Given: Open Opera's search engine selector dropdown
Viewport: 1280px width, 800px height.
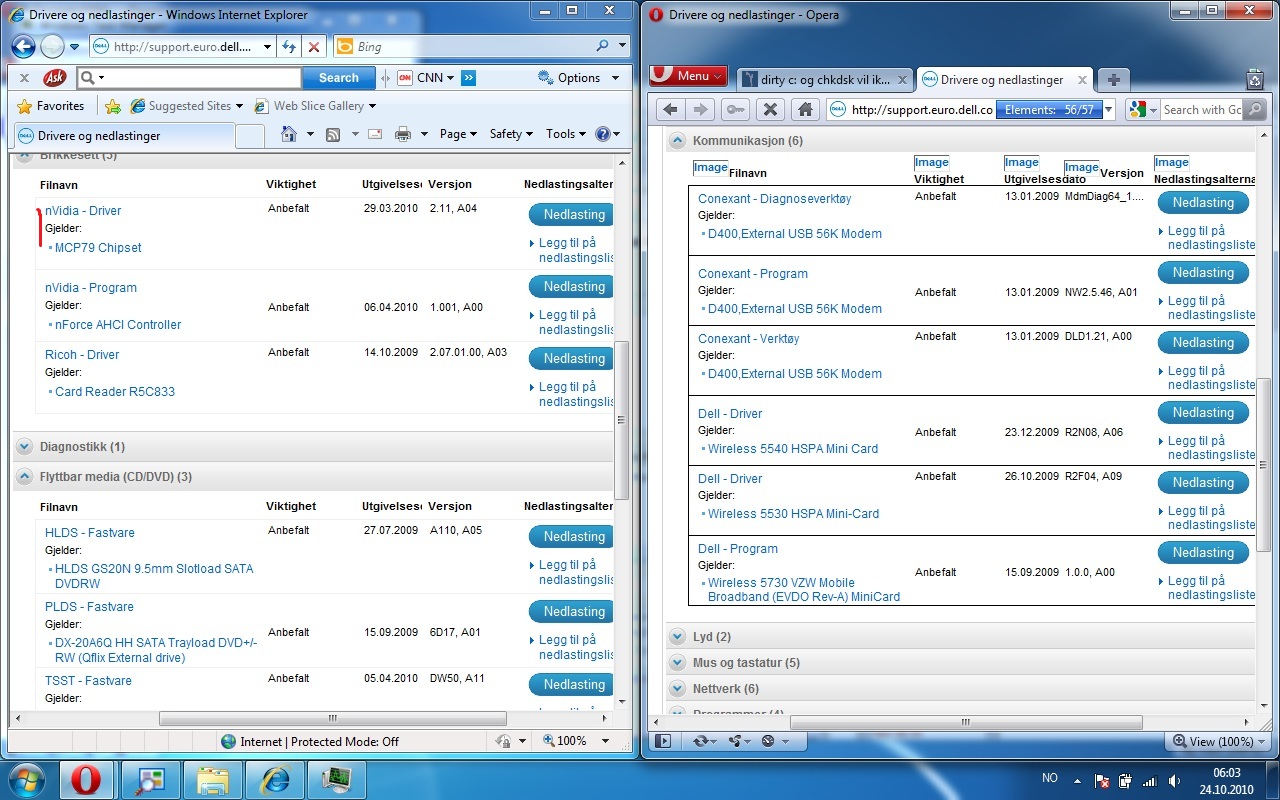Looking at the screenshot, I should click(x=1142, y=110).
